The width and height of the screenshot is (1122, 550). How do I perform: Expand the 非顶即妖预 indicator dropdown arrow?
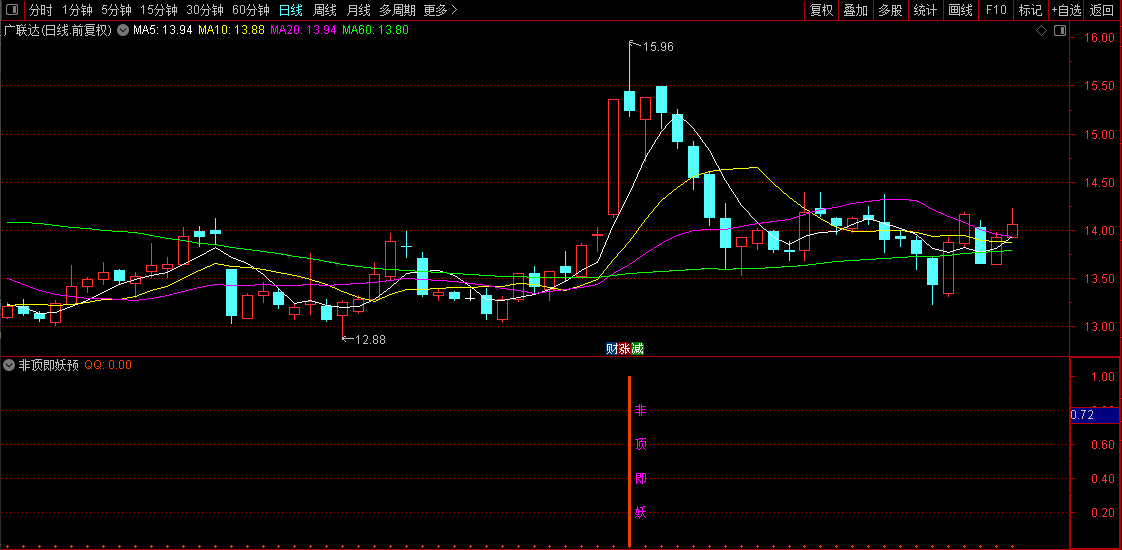coord(10,365)
